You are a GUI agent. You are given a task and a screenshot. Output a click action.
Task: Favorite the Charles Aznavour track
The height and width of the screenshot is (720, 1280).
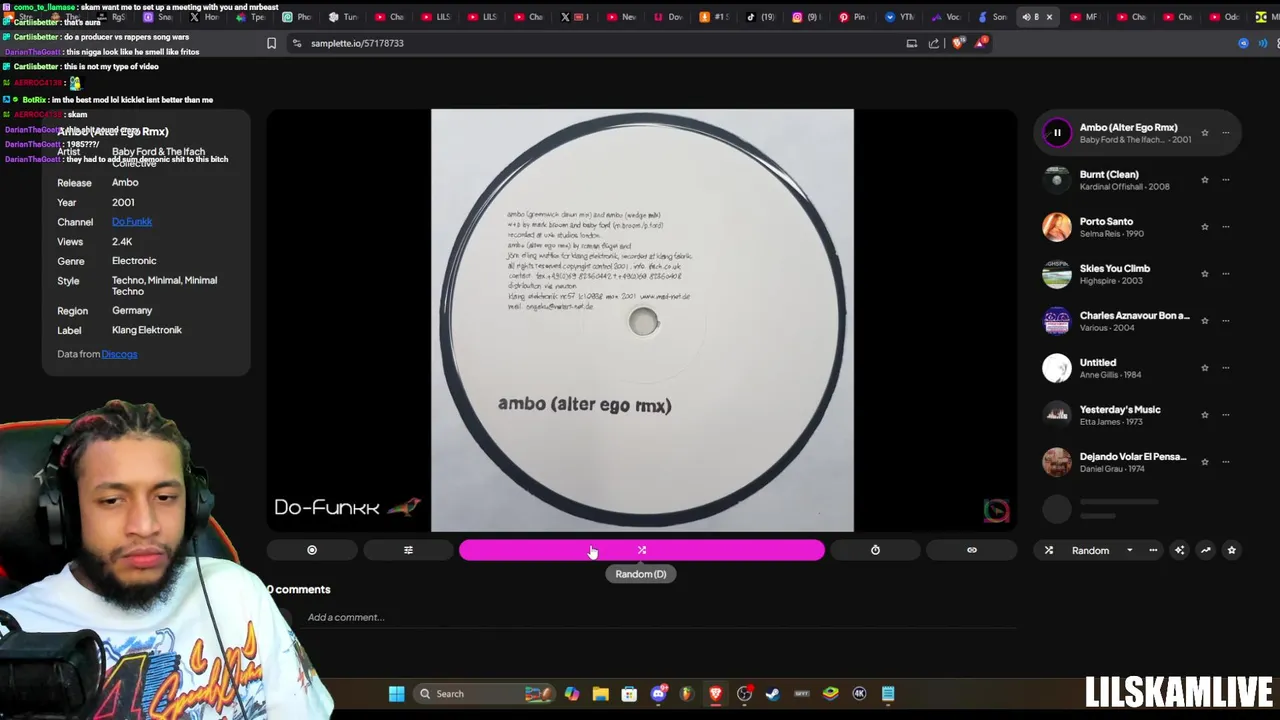[1204, 321]
